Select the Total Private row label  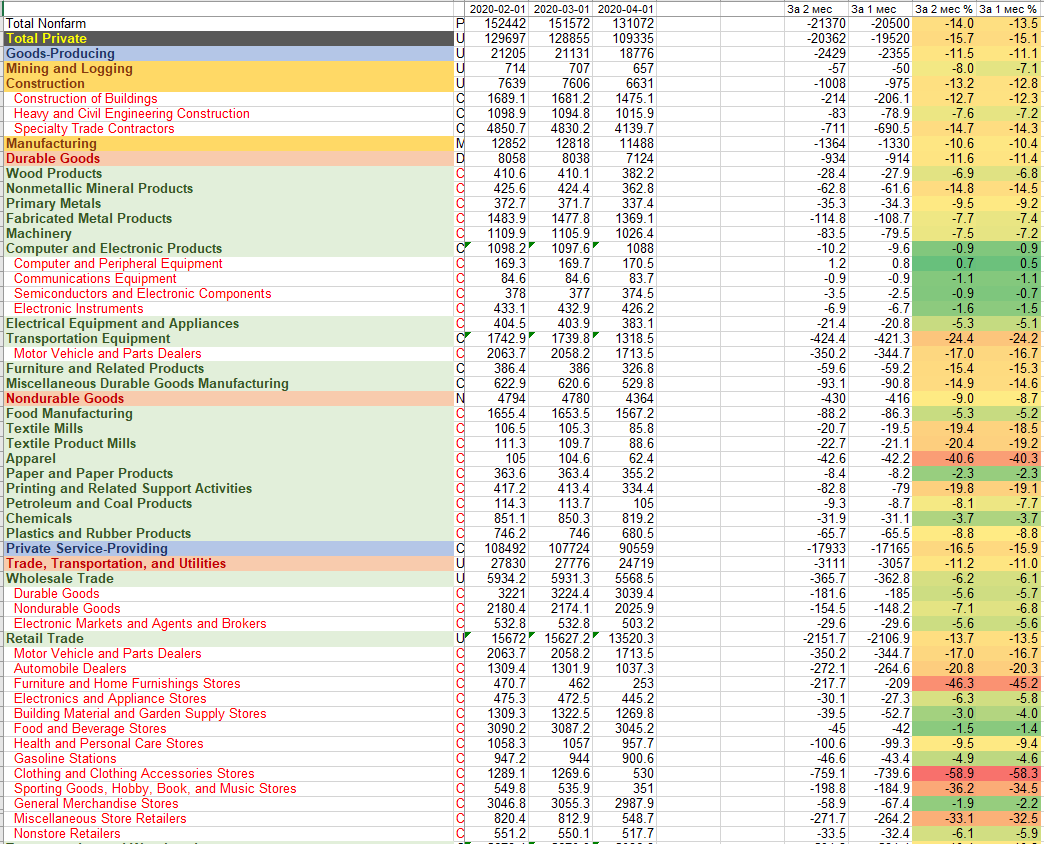point(47,39)
